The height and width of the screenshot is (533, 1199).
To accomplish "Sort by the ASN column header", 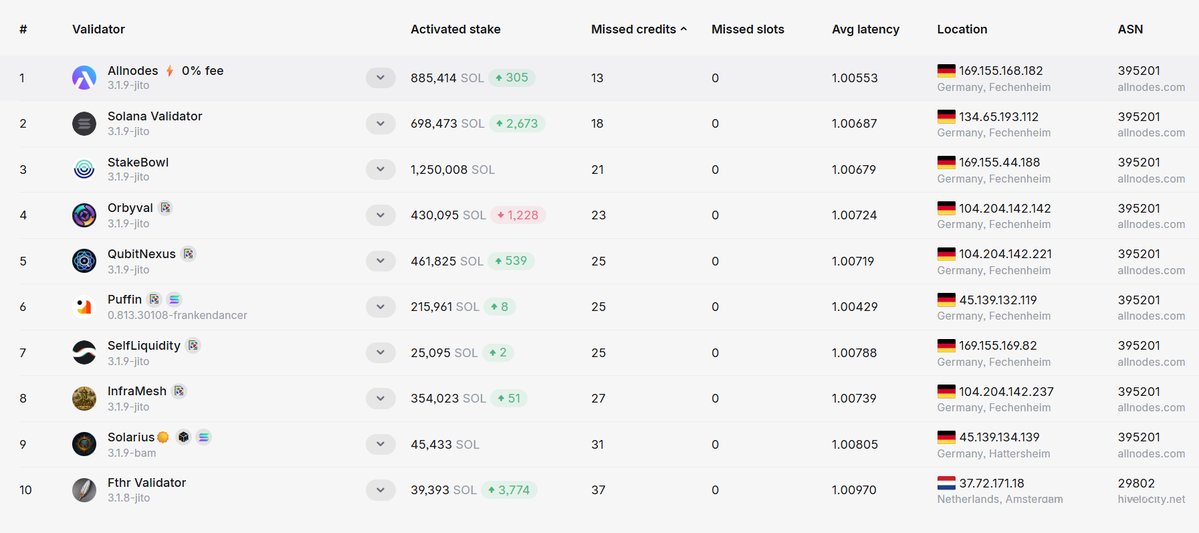I will [x=1130, y=29].
